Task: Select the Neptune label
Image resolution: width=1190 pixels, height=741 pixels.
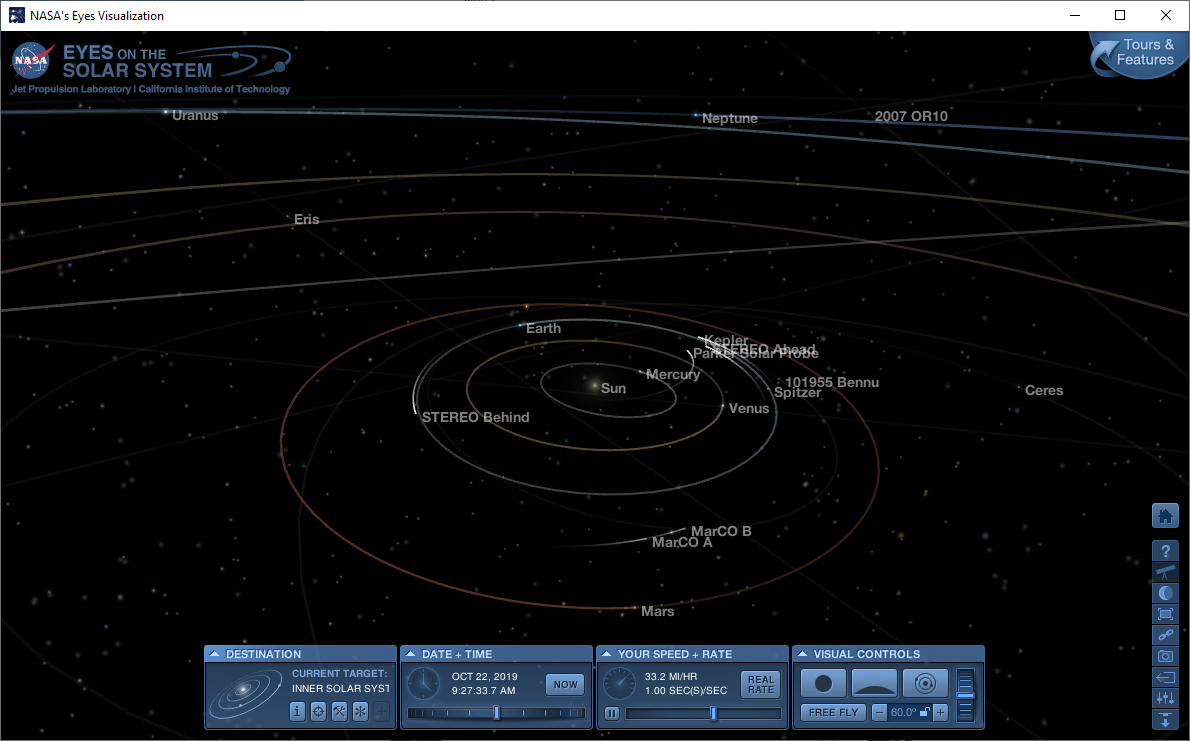Action: click(729, 118)
